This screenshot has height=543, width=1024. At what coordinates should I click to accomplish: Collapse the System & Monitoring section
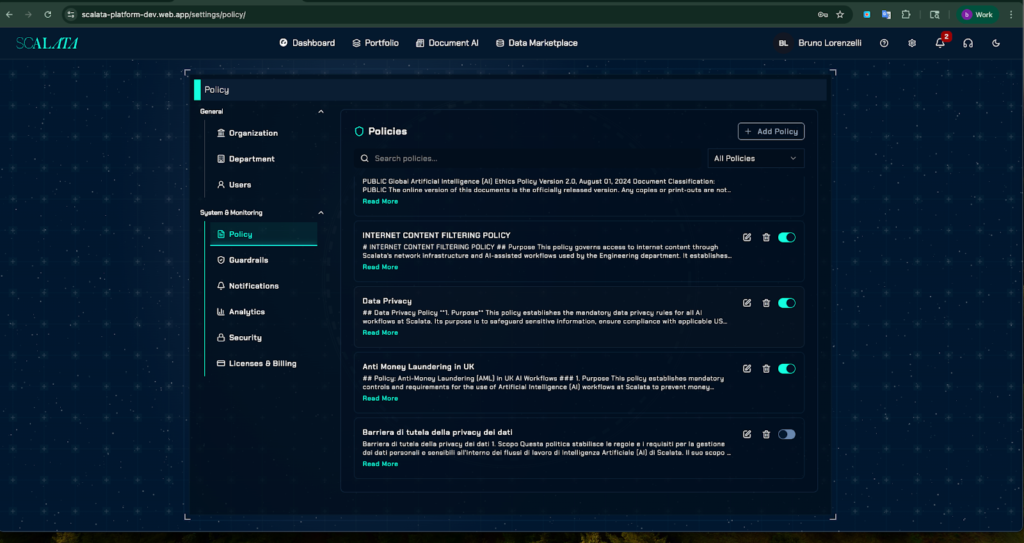point(320,212)
